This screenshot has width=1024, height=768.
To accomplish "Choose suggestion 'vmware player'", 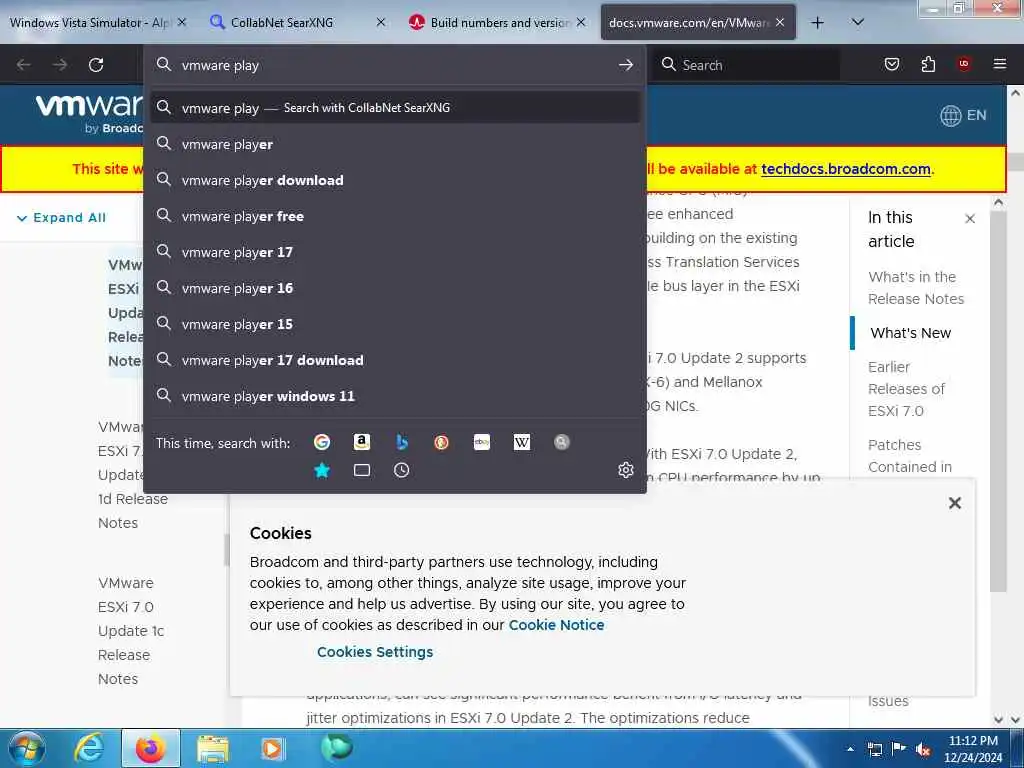I will click(x=395, y=144).
